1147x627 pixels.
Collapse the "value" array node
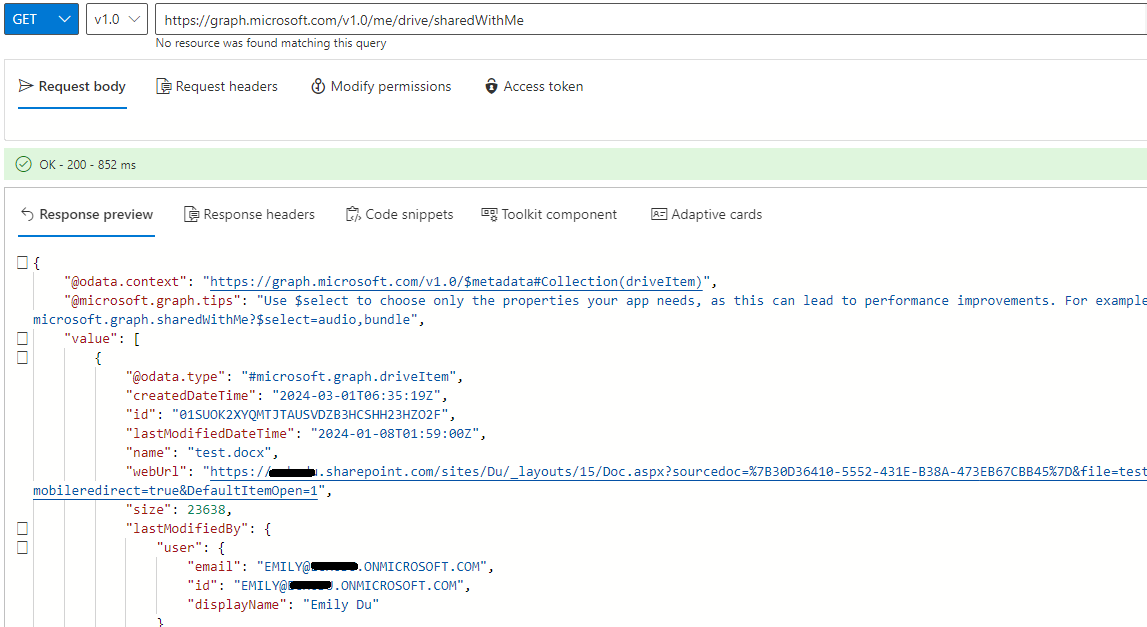pyautogui.click(x=23, y=338)
